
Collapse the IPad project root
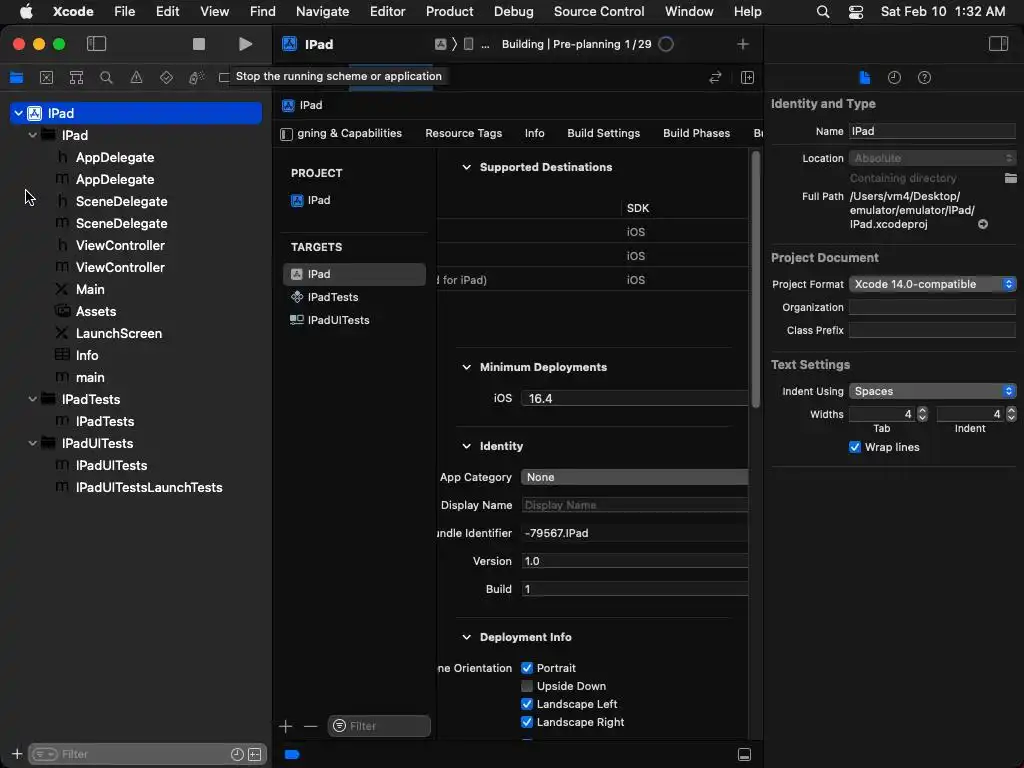coord(18,113)
